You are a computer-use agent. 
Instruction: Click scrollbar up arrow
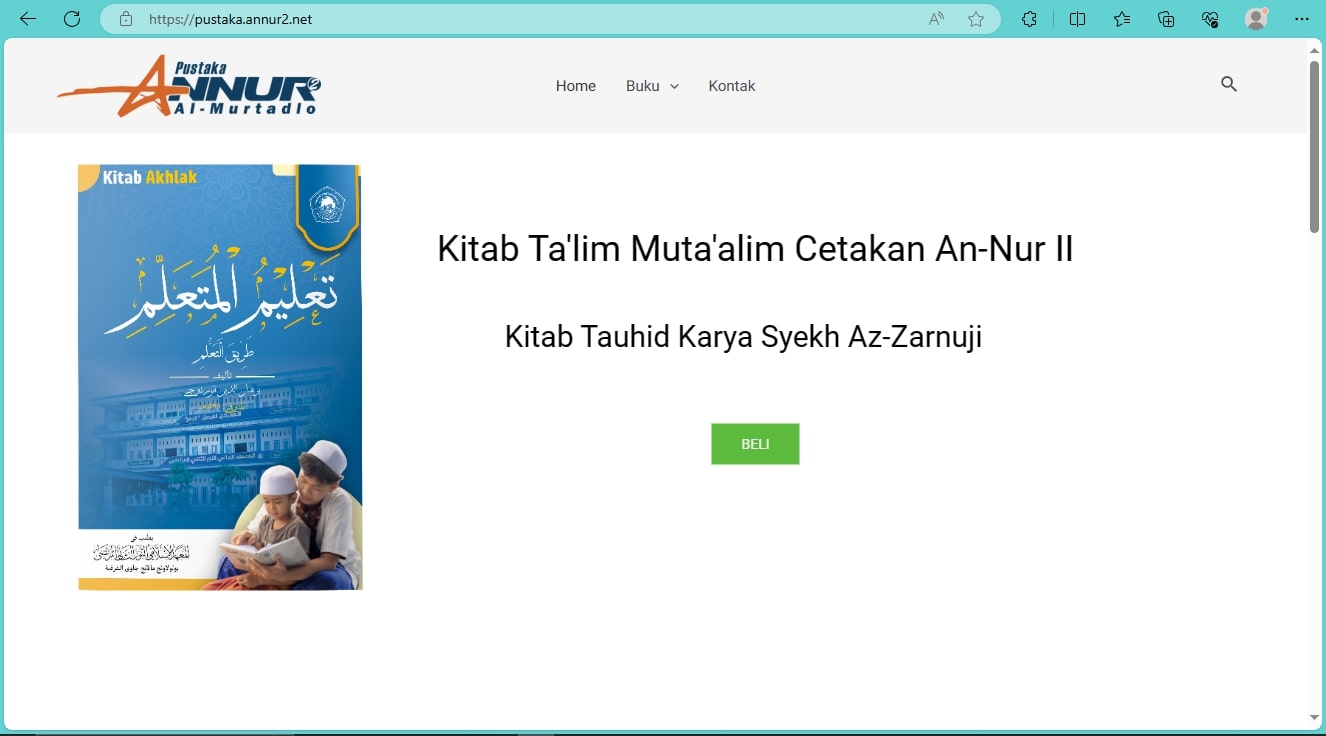(1315, 50)
